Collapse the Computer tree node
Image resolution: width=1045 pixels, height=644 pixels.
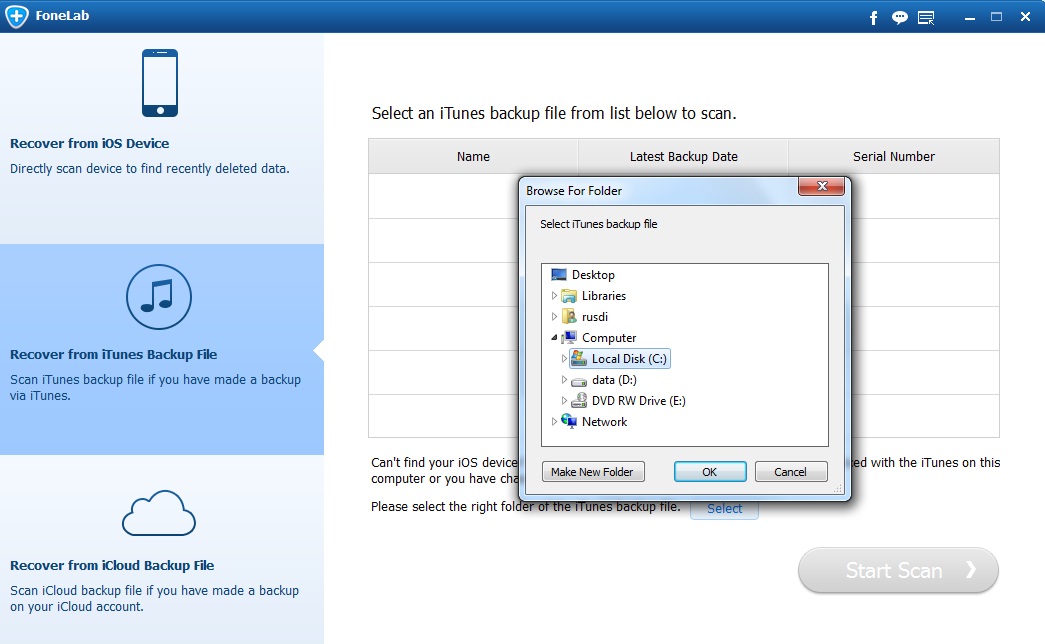(x=554, y=337)
